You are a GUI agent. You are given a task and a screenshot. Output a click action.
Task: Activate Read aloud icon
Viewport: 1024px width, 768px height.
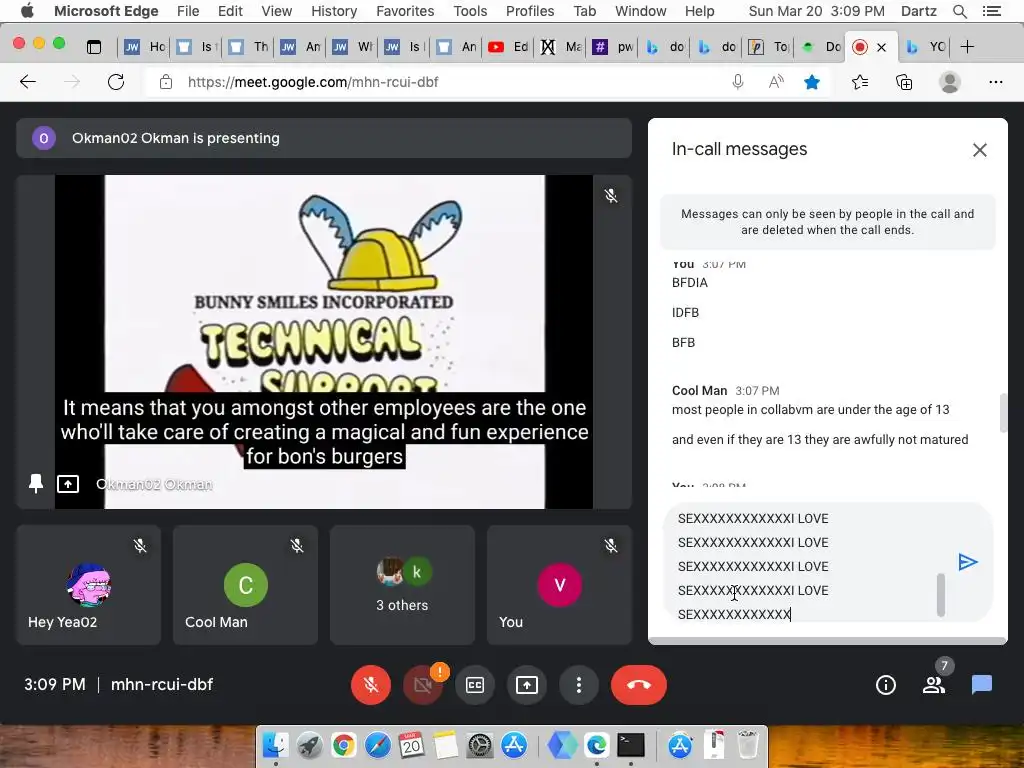pyautogui.click(x=776, y=82)
